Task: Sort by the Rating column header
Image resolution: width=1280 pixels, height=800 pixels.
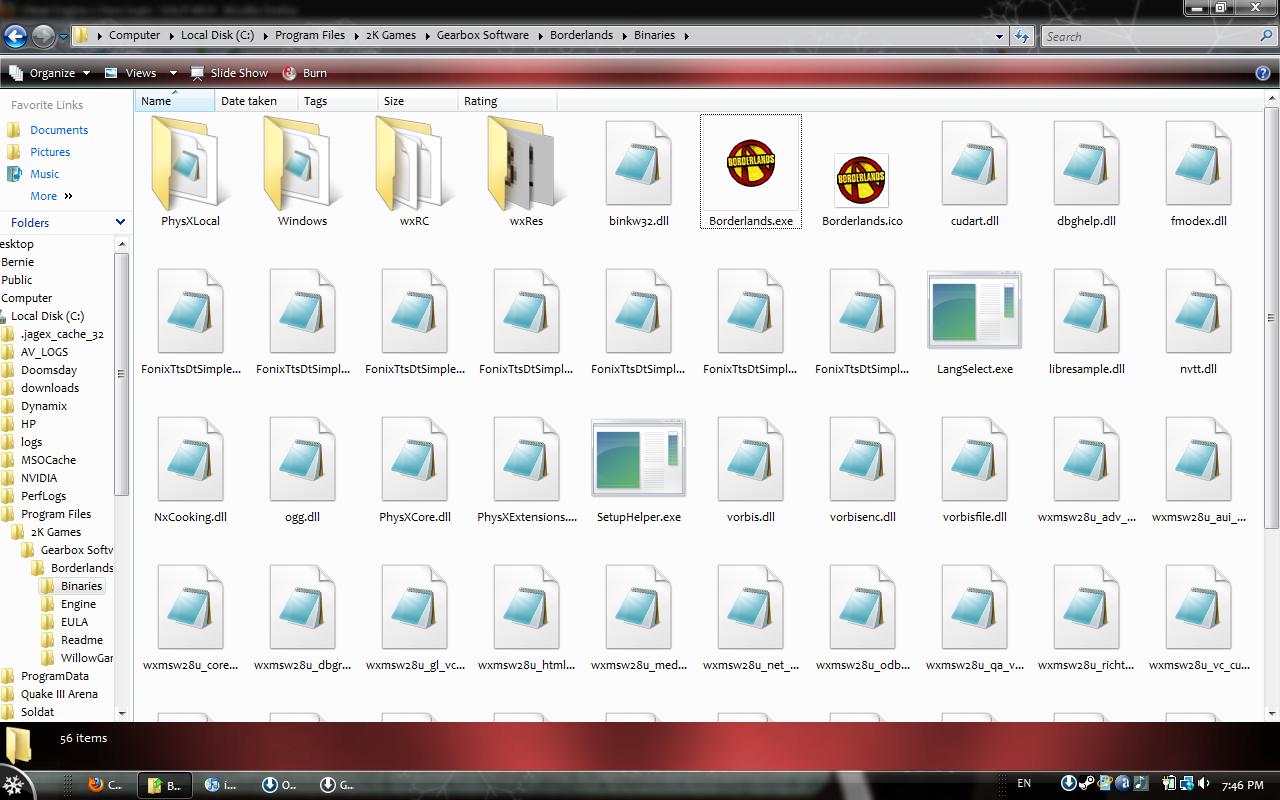Action: (507, 101)
